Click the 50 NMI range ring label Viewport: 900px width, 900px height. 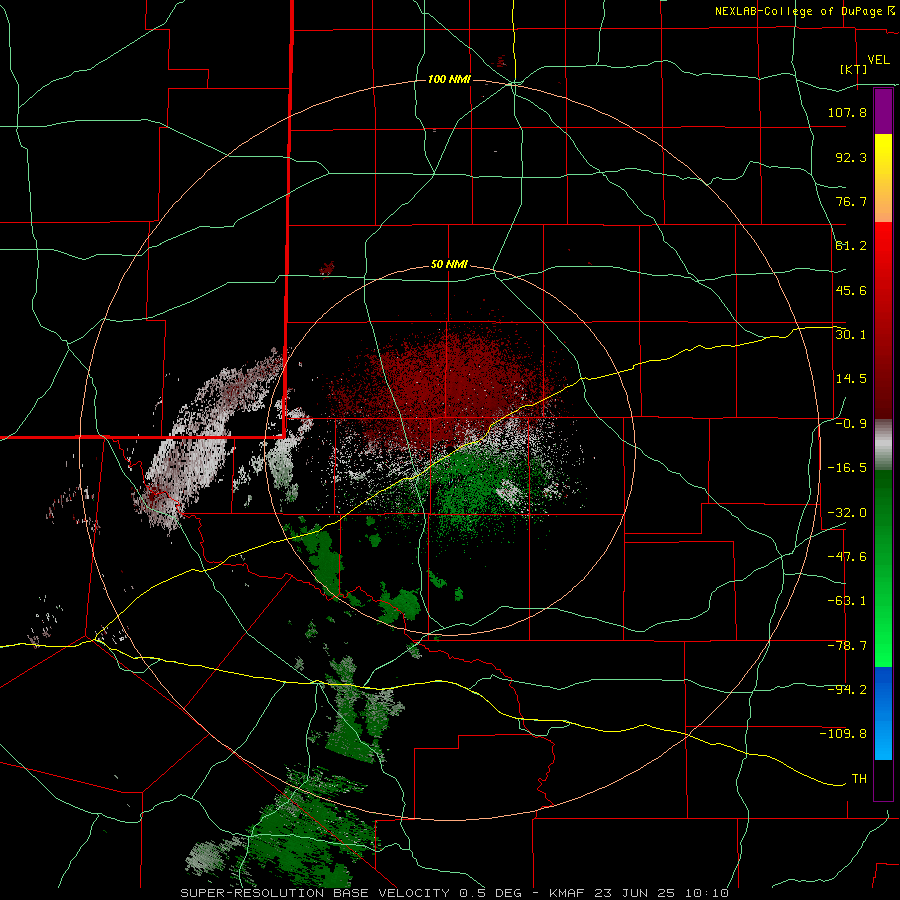pyautogui.click(x=449, y=265)
